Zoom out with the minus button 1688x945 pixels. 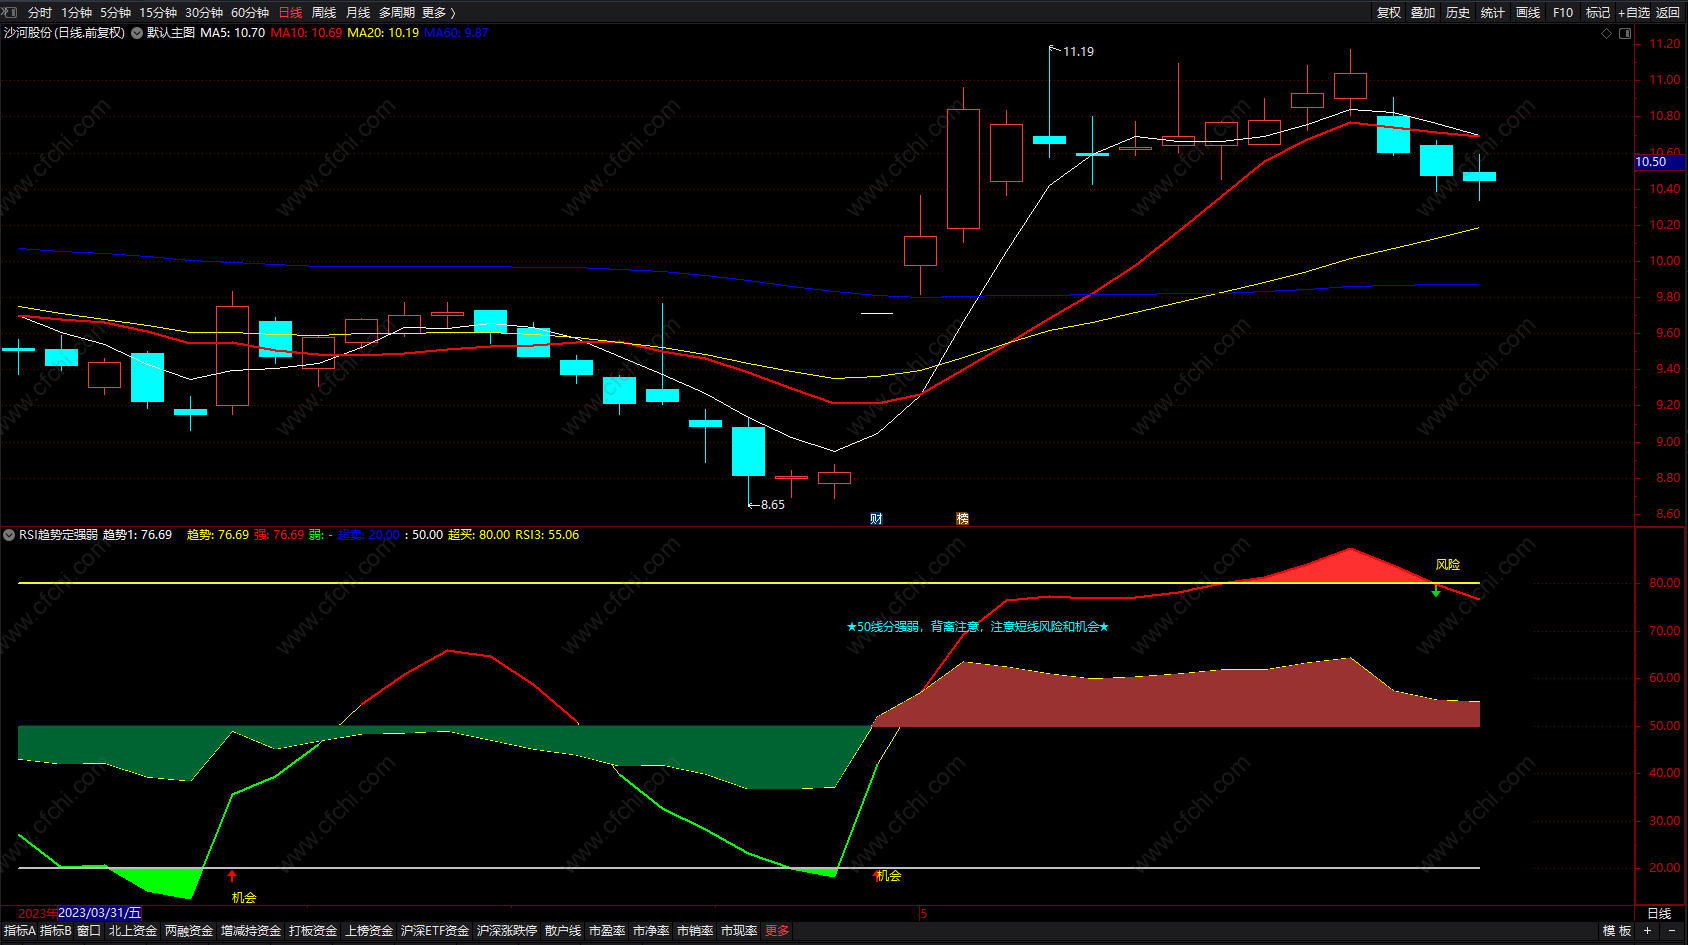click(1671, 931)
